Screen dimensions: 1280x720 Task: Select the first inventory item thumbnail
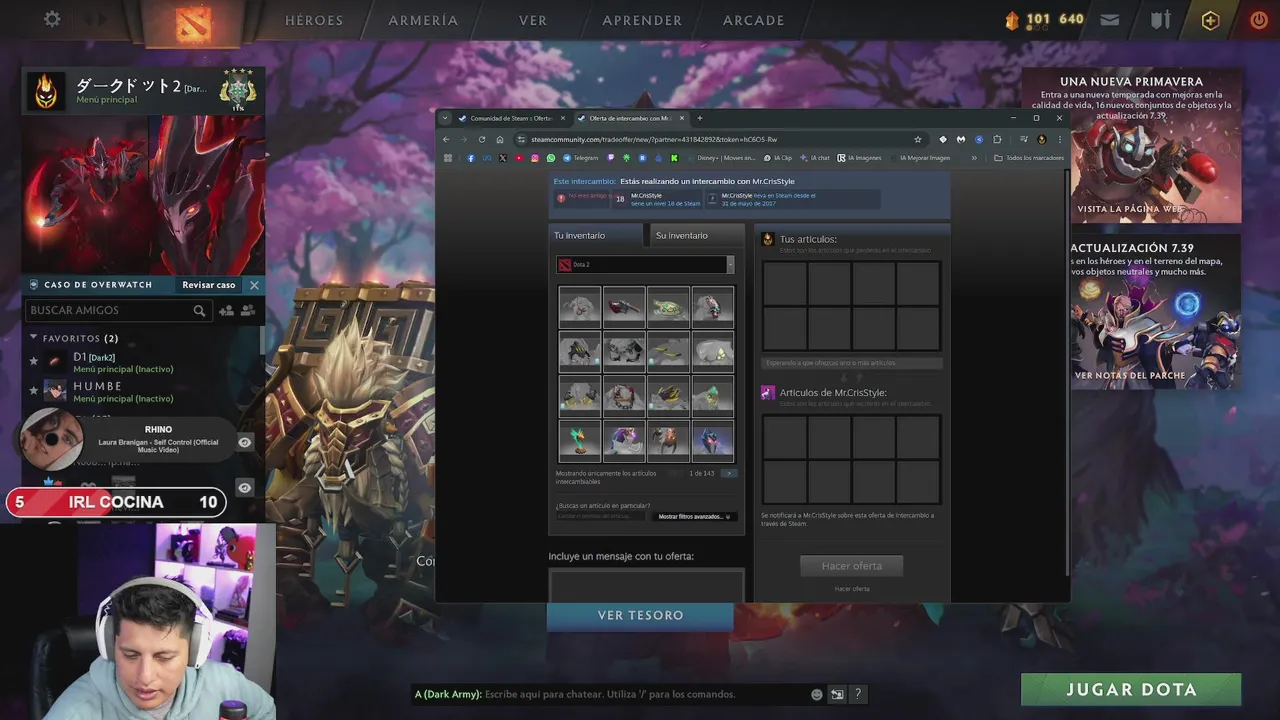[580, 306]
